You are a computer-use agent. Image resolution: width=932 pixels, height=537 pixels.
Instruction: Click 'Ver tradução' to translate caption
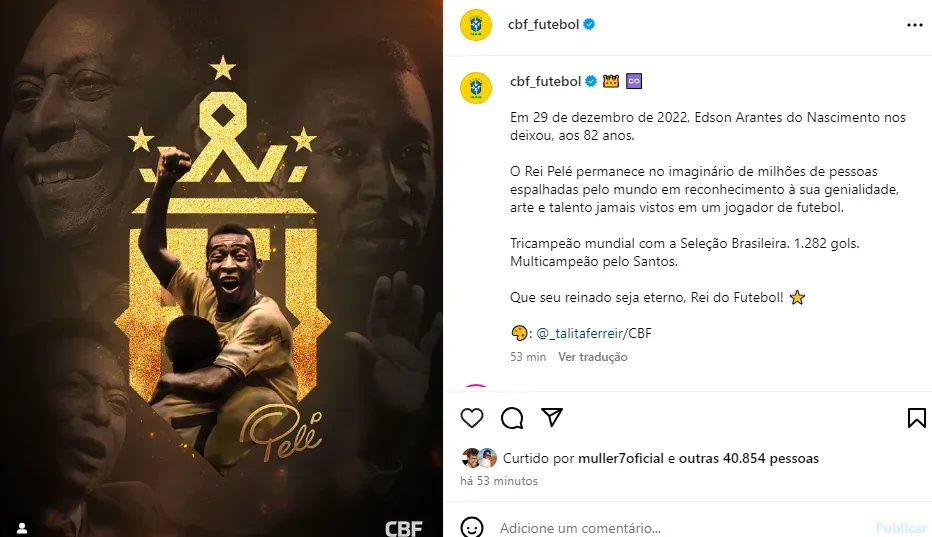(x=593, y=357)
